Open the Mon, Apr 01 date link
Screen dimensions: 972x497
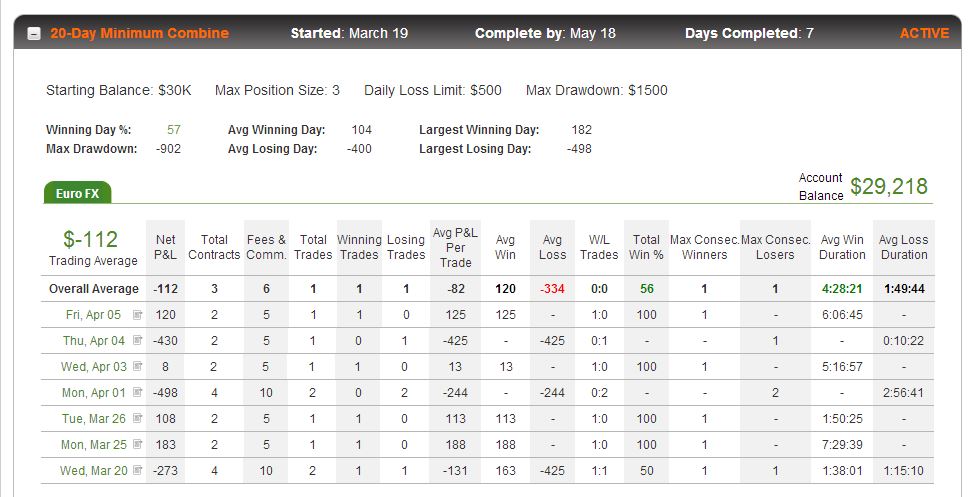point(94,393)
